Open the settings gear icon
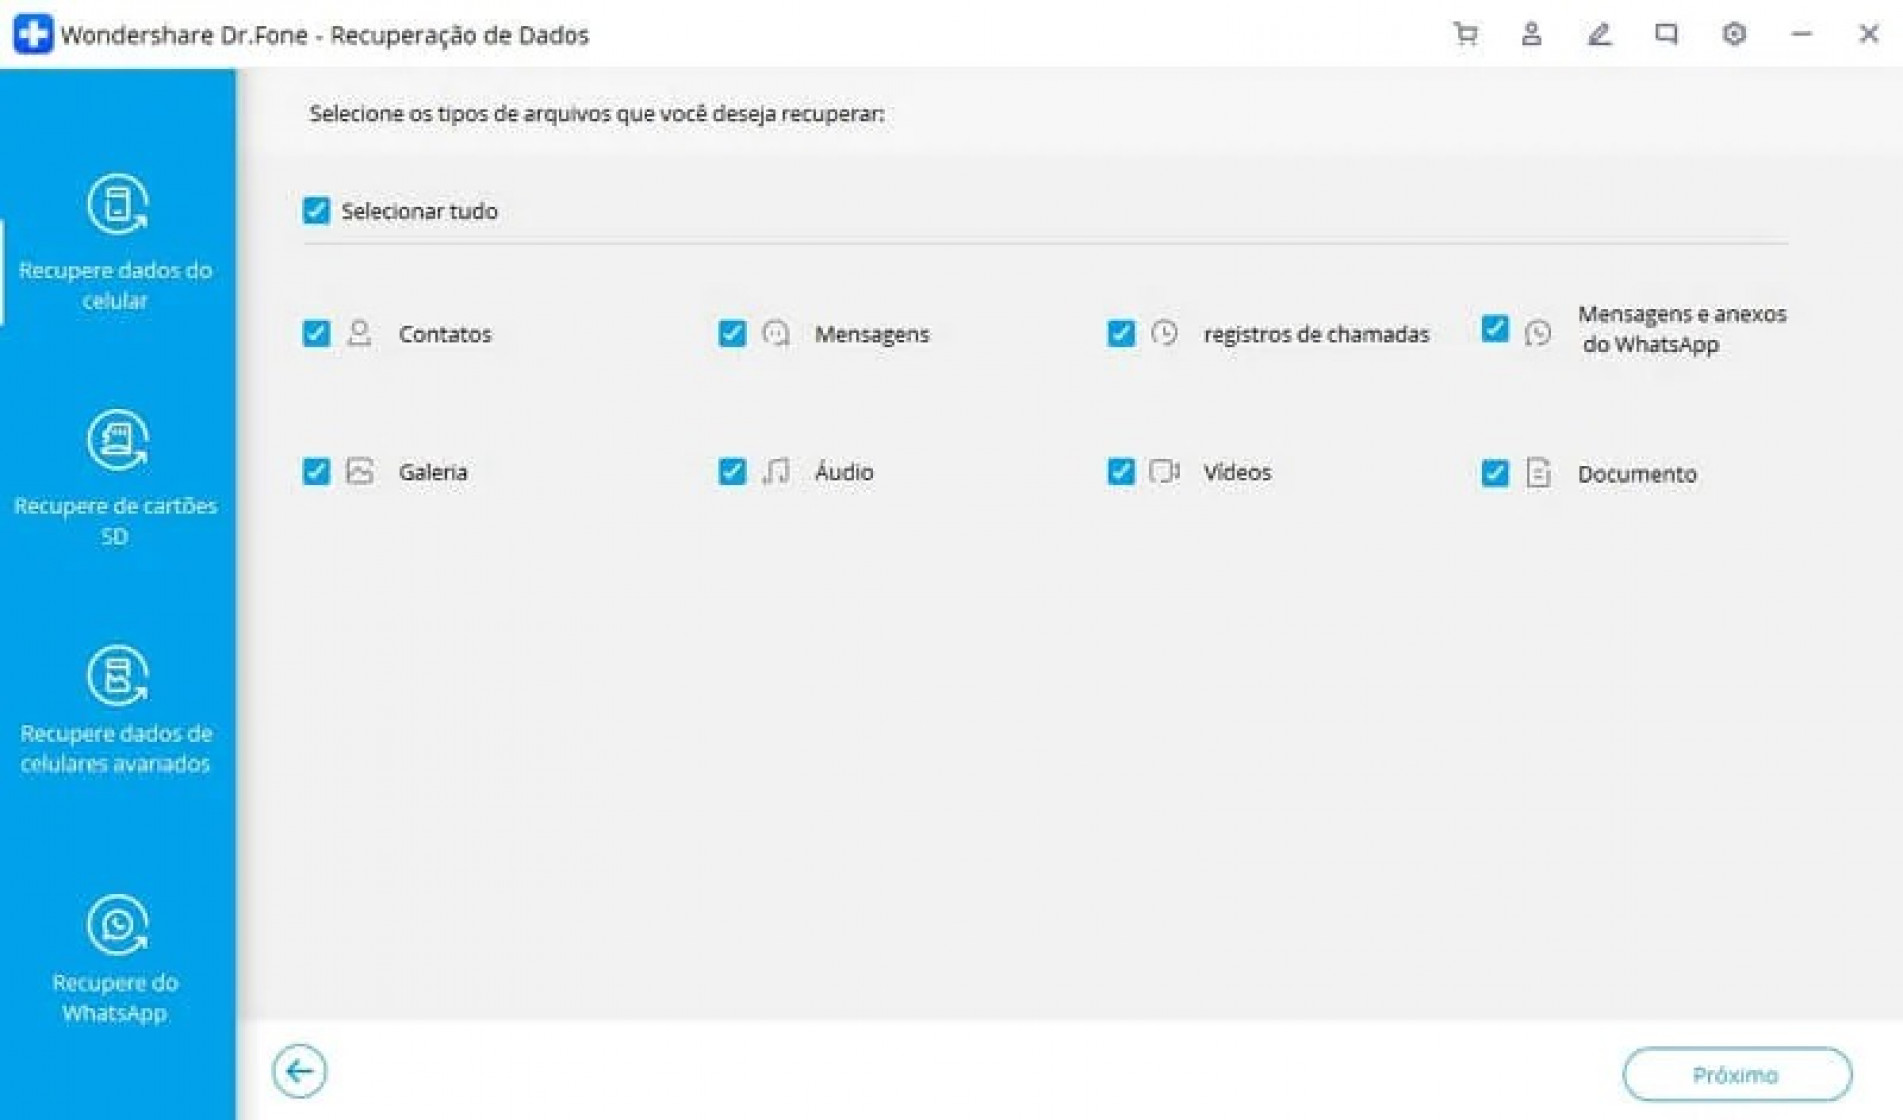 (x=1734, y=35)
